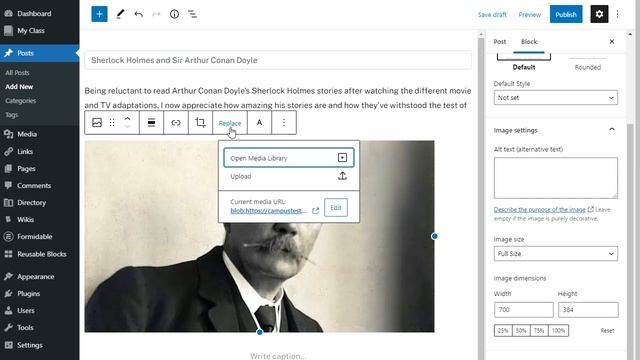The height and width of the screenshot is (360, 640).
Task: Set image scale to 75%
Action: pyautogui.click(x=539, y=331)
